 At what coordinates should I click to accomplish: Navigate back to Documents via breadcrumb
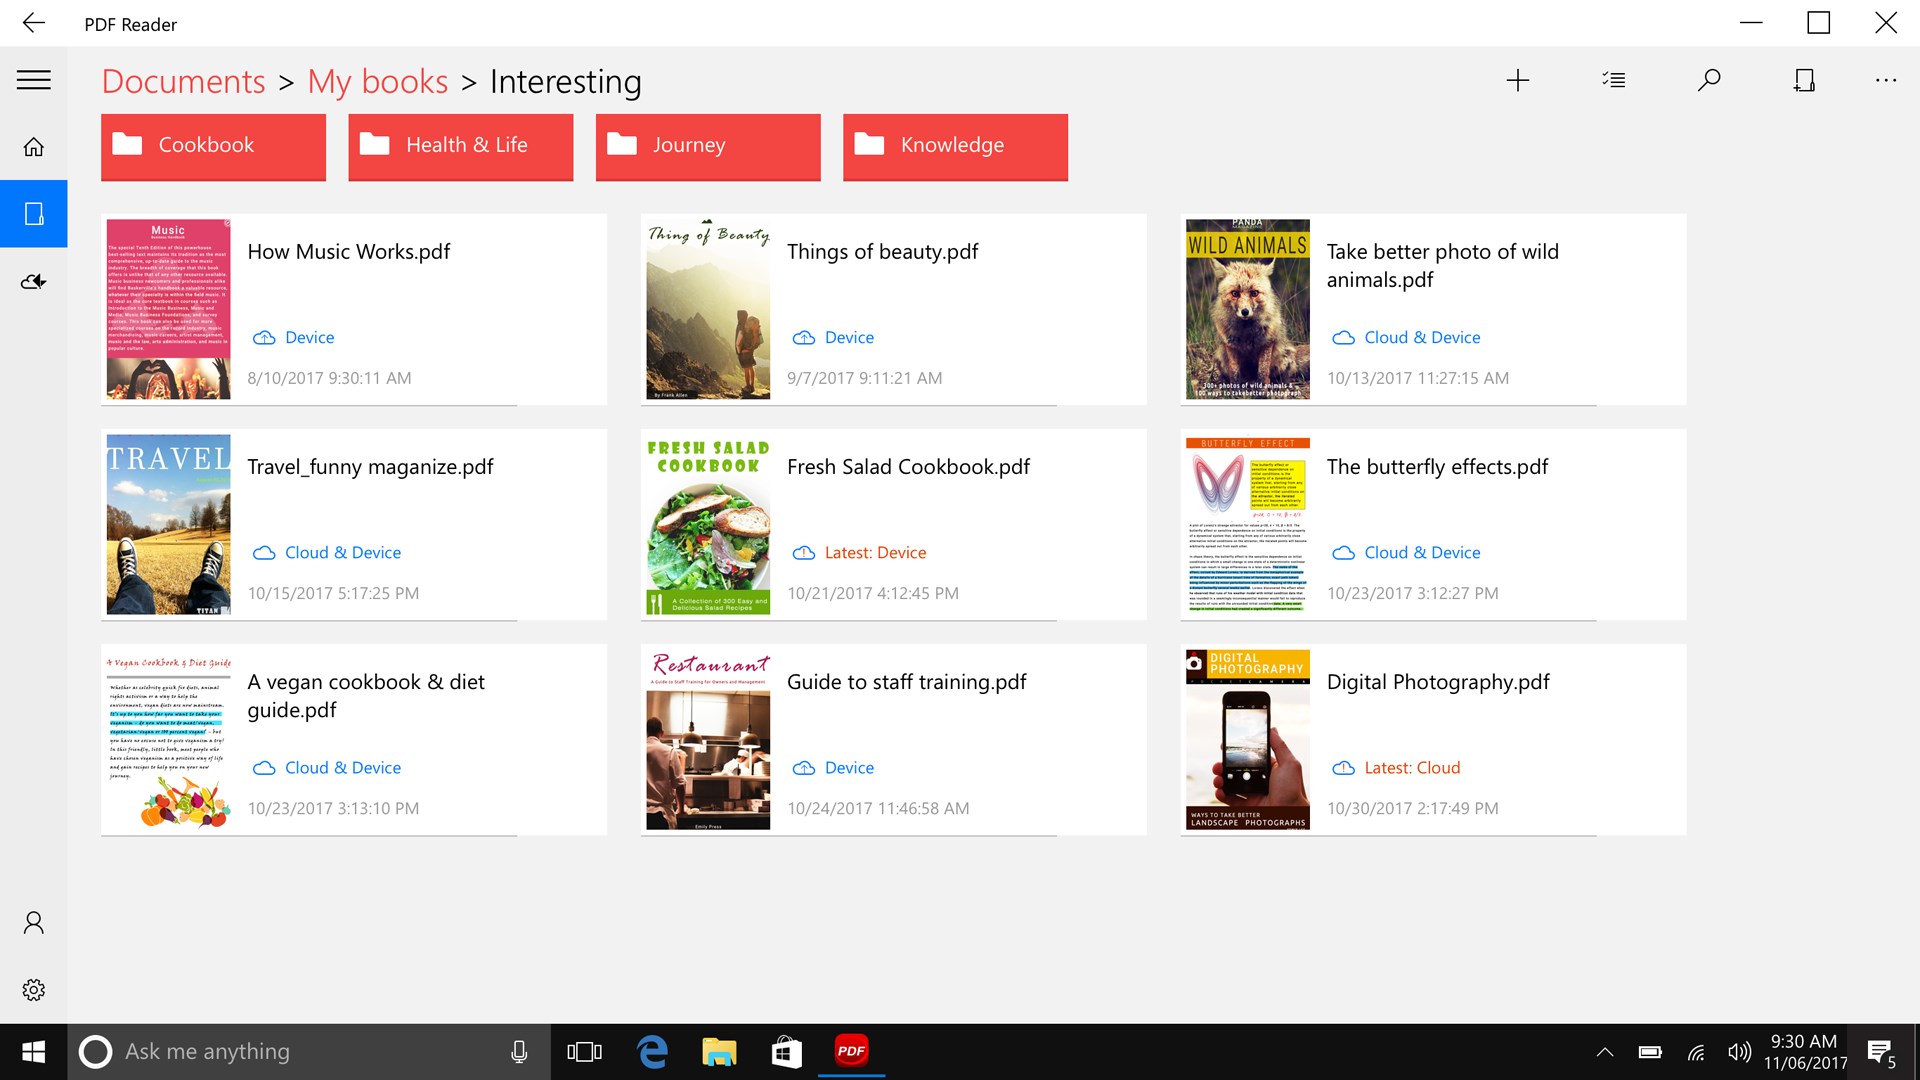point(184,82)
